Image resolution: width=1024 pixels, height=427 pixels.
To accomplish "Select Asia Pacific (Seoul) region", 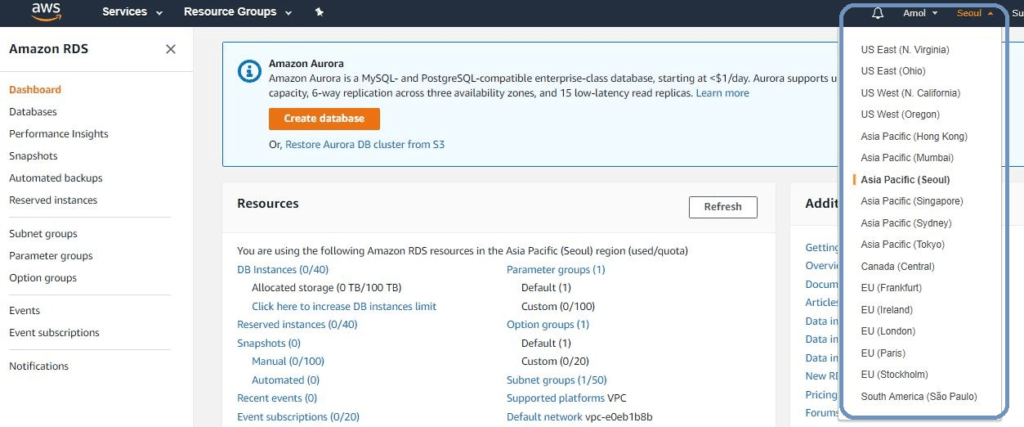I will (x=905, y=180).
